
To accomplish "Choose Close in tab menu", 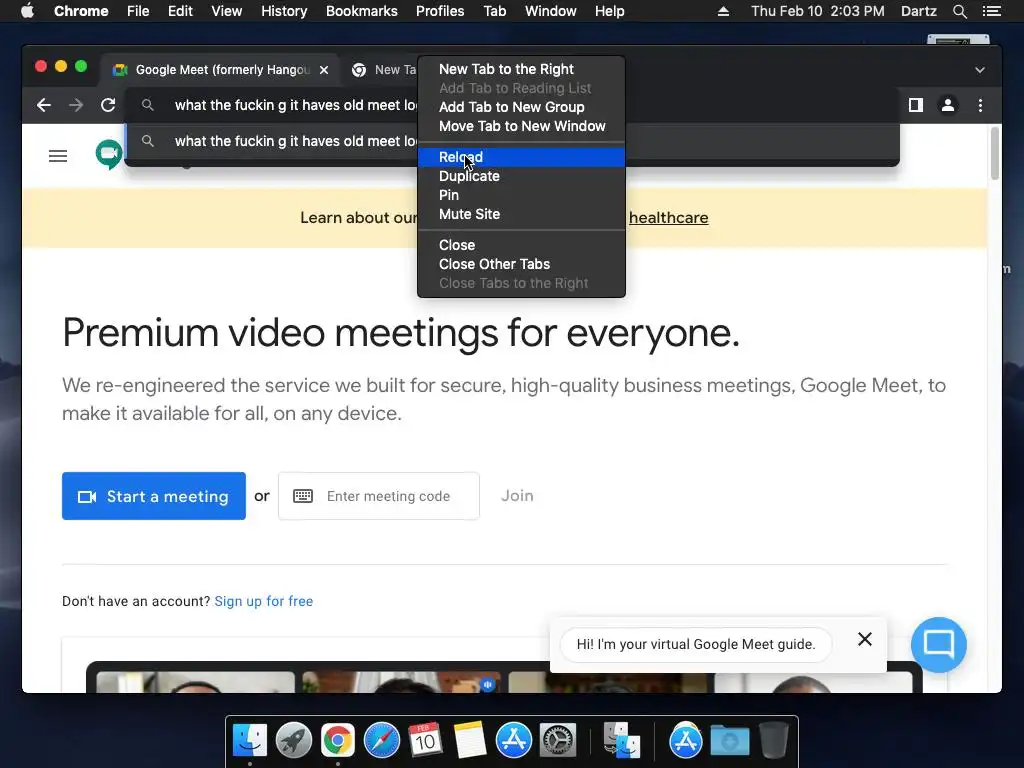I will pyautogui.click(x=521, y=246).
